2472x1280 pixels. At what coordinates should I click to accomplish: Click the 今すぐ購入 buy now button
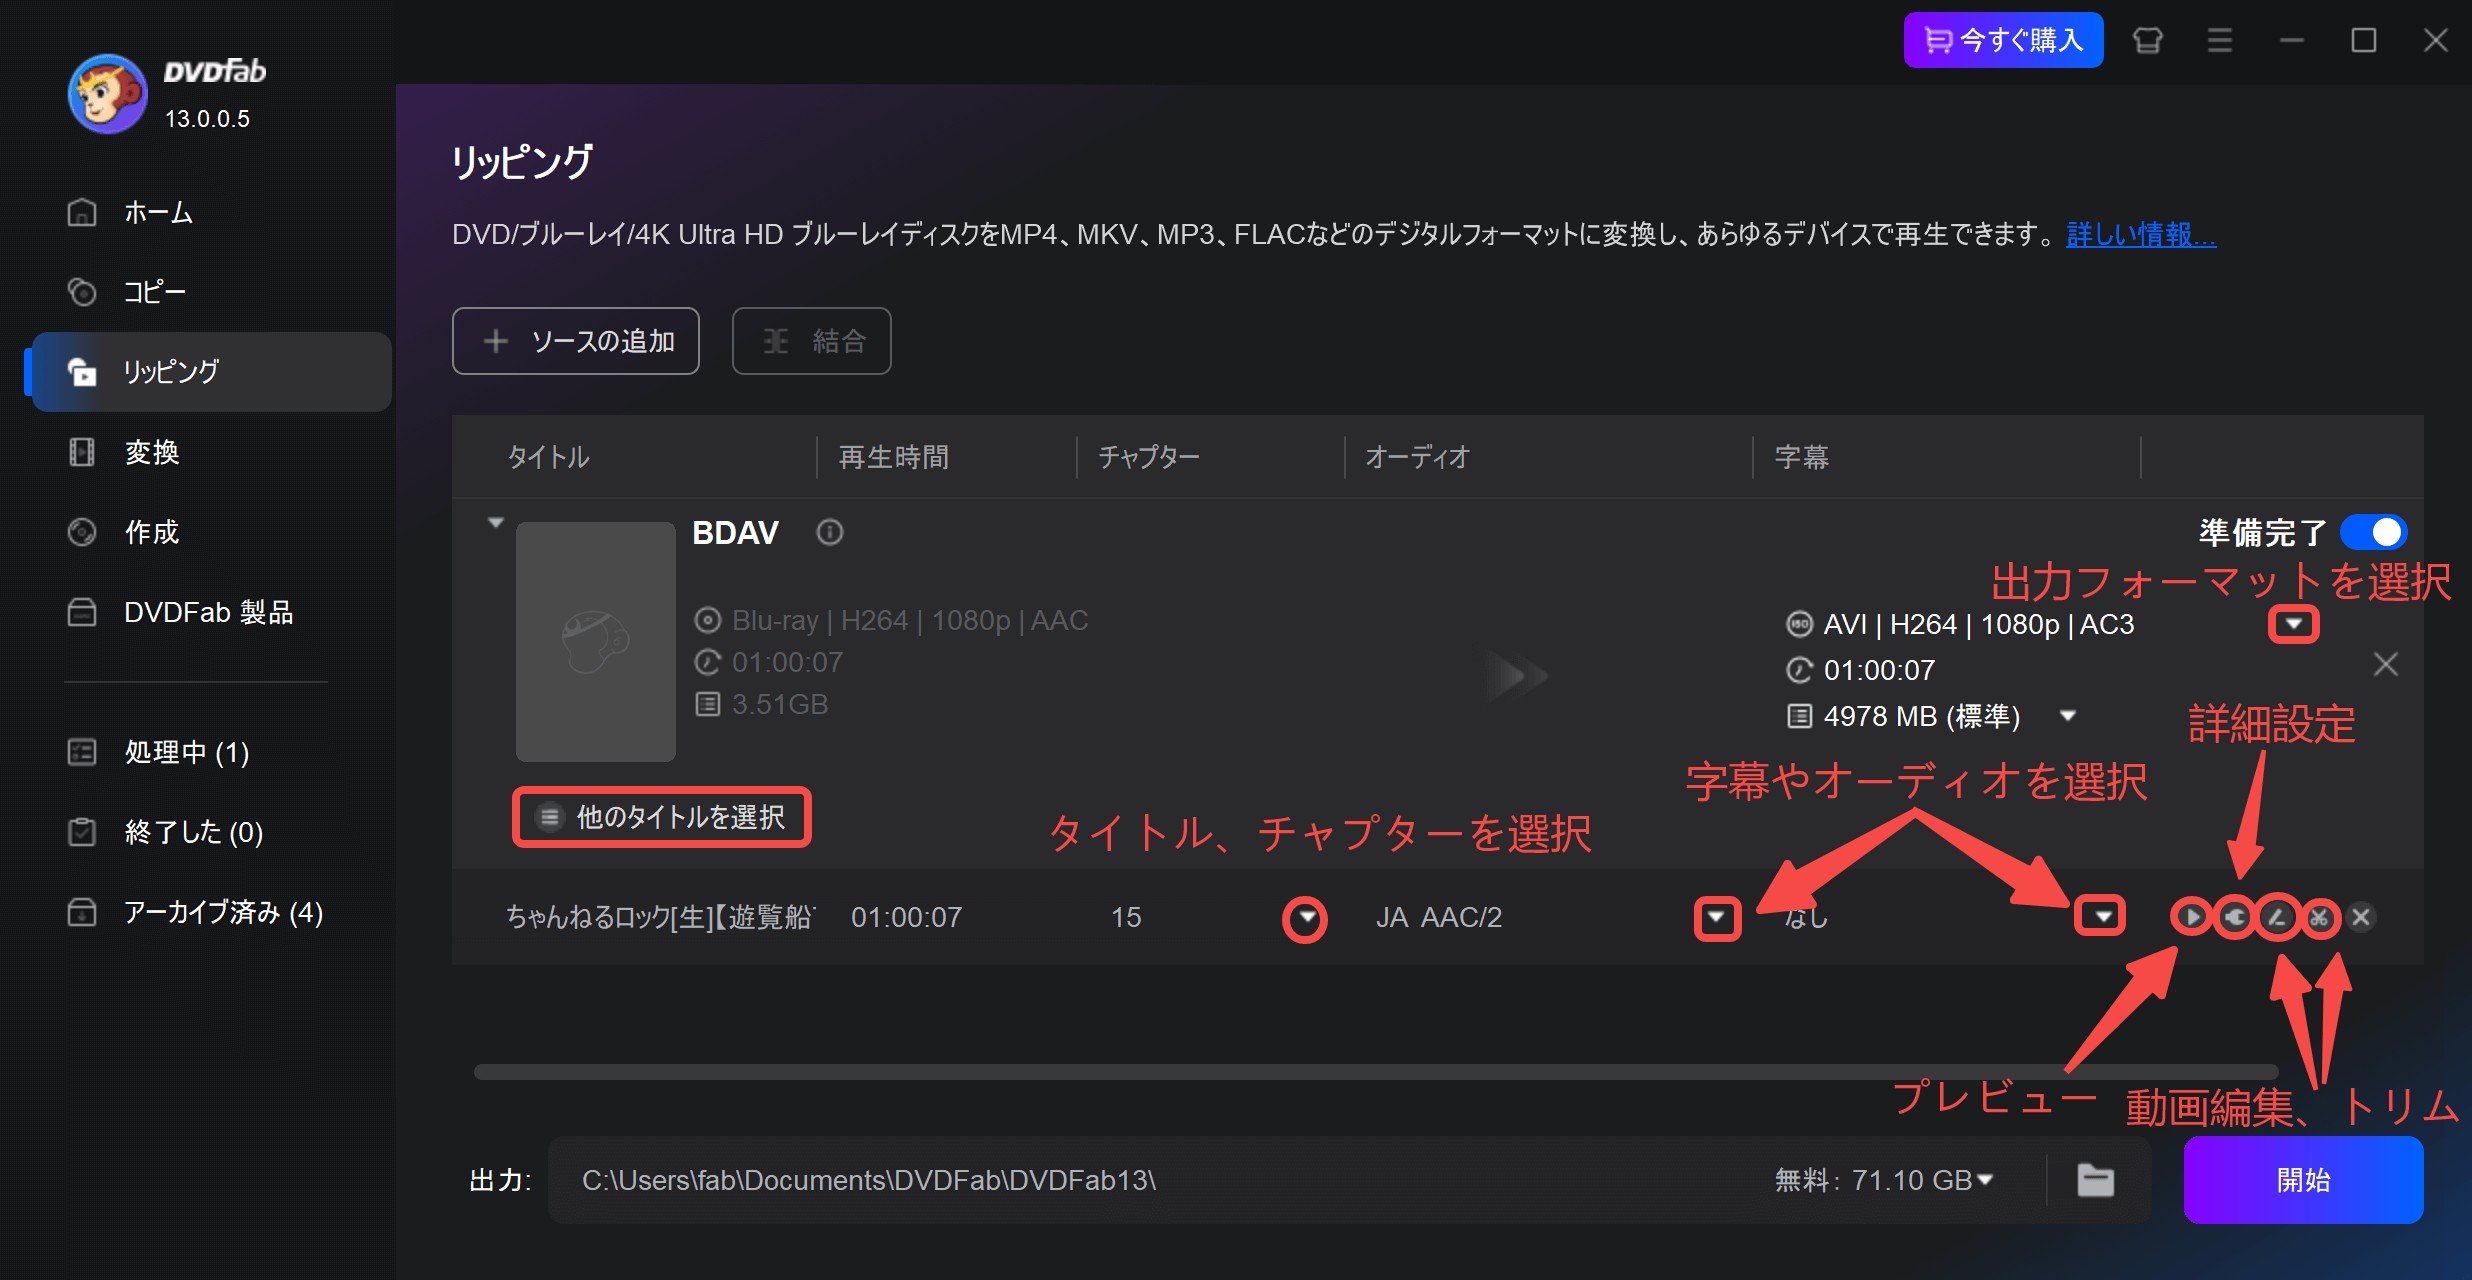point(2003,40)
